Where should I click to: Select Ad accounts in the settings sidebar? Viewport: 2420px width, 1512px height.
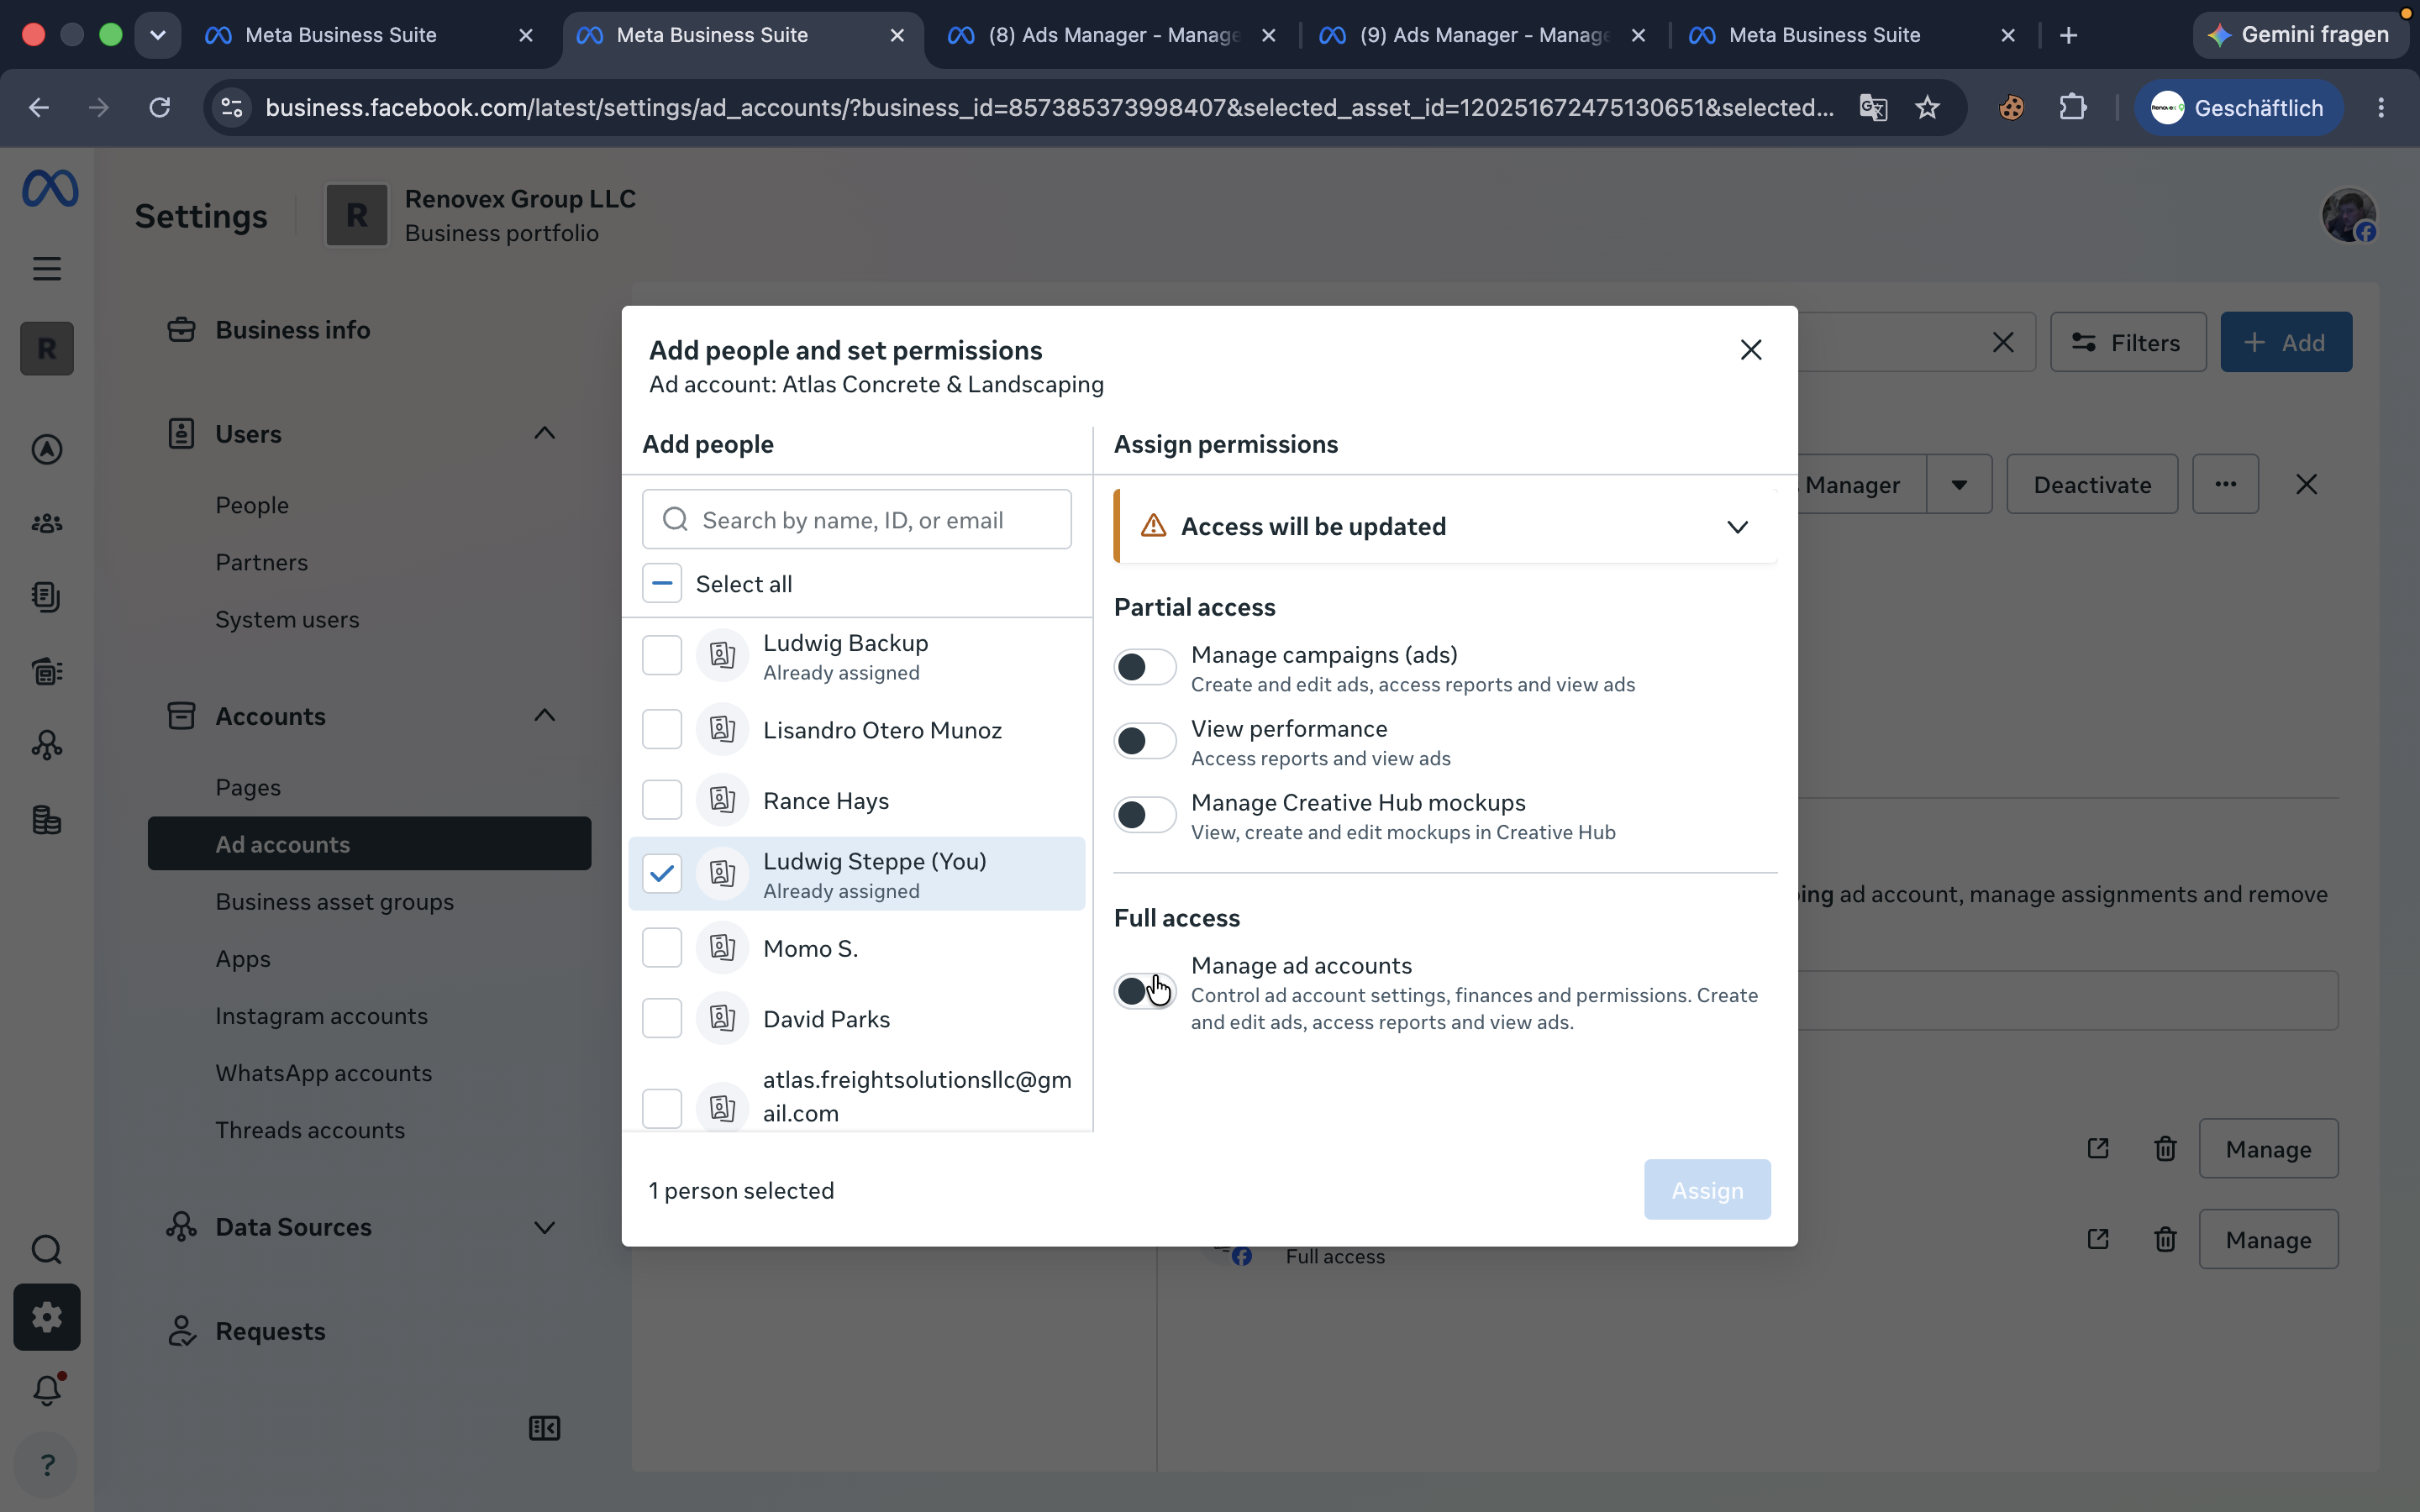coord(370,844)
